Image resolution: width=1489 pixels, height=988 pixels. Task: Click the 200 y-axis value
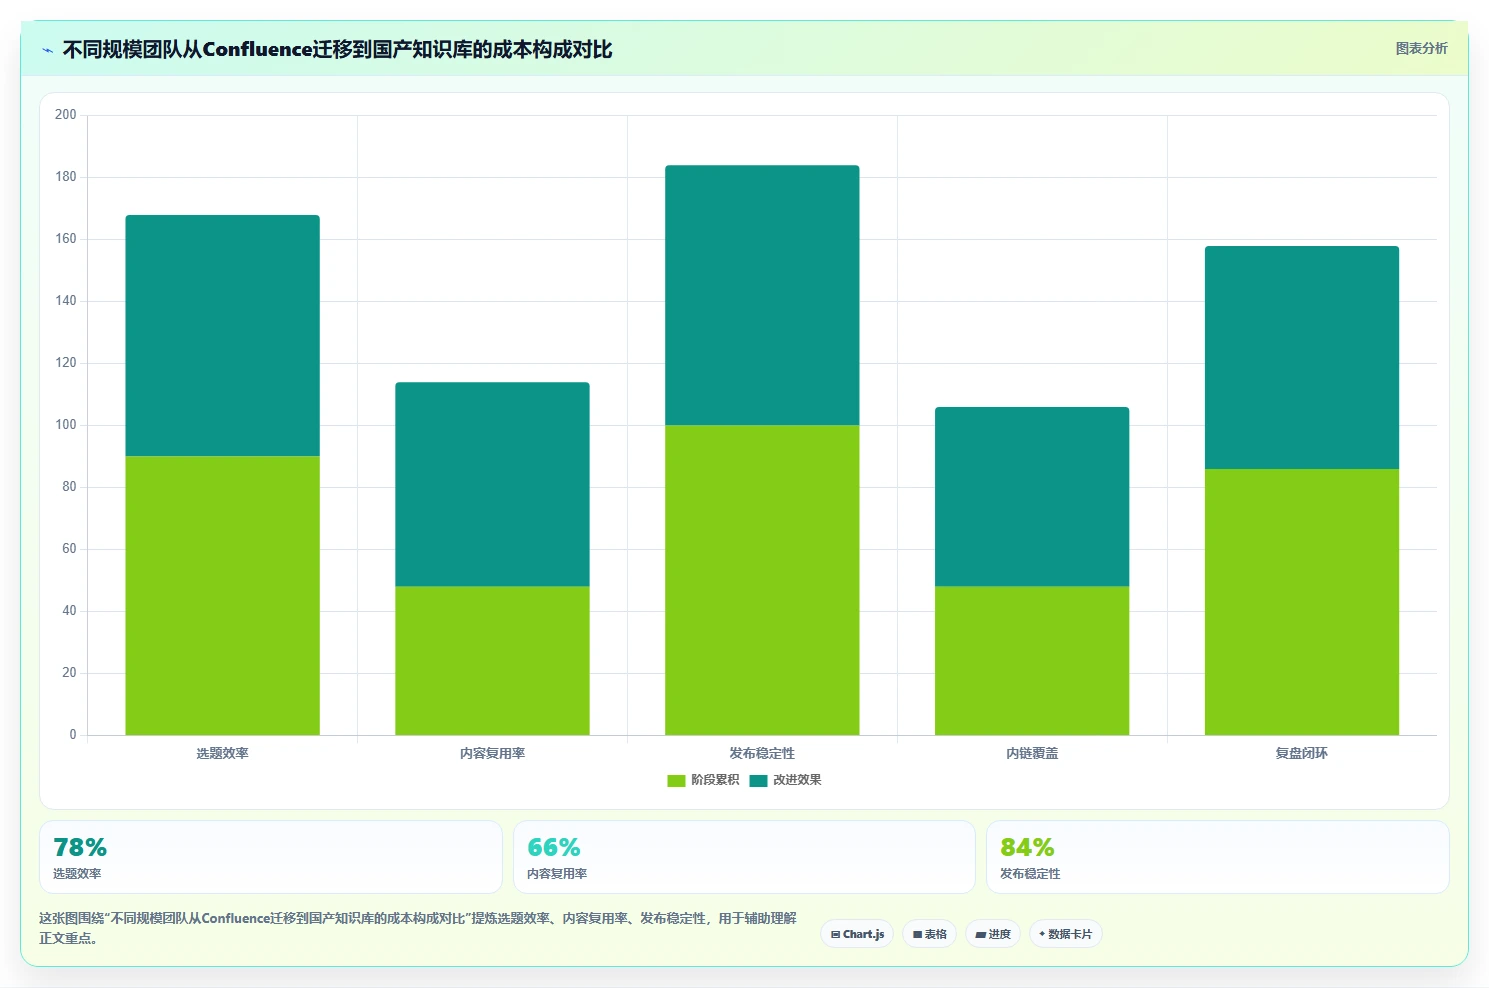click(65, 115)
